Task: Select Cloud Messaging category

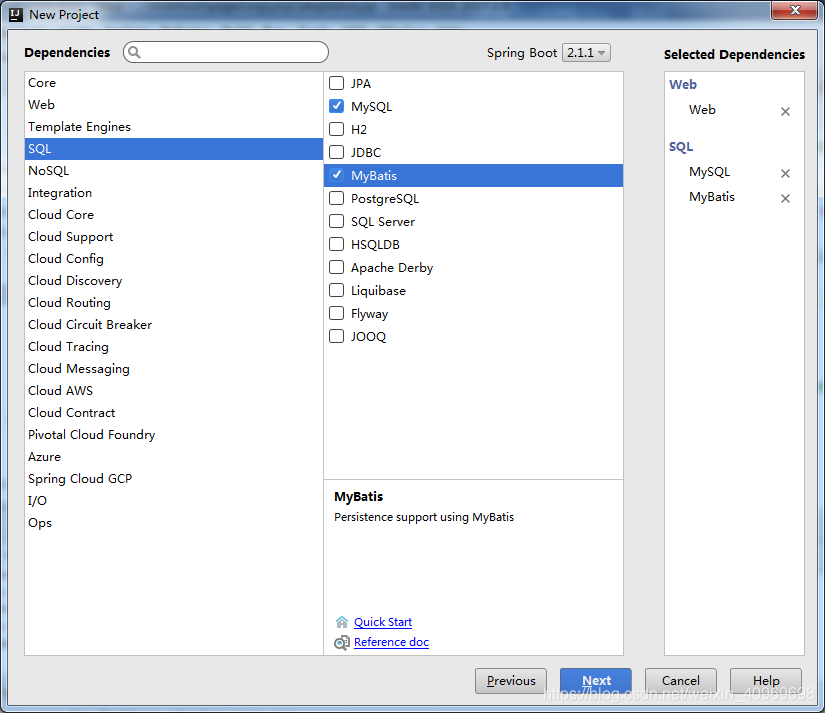Action: pyautogui.click(x=174, y=369)
